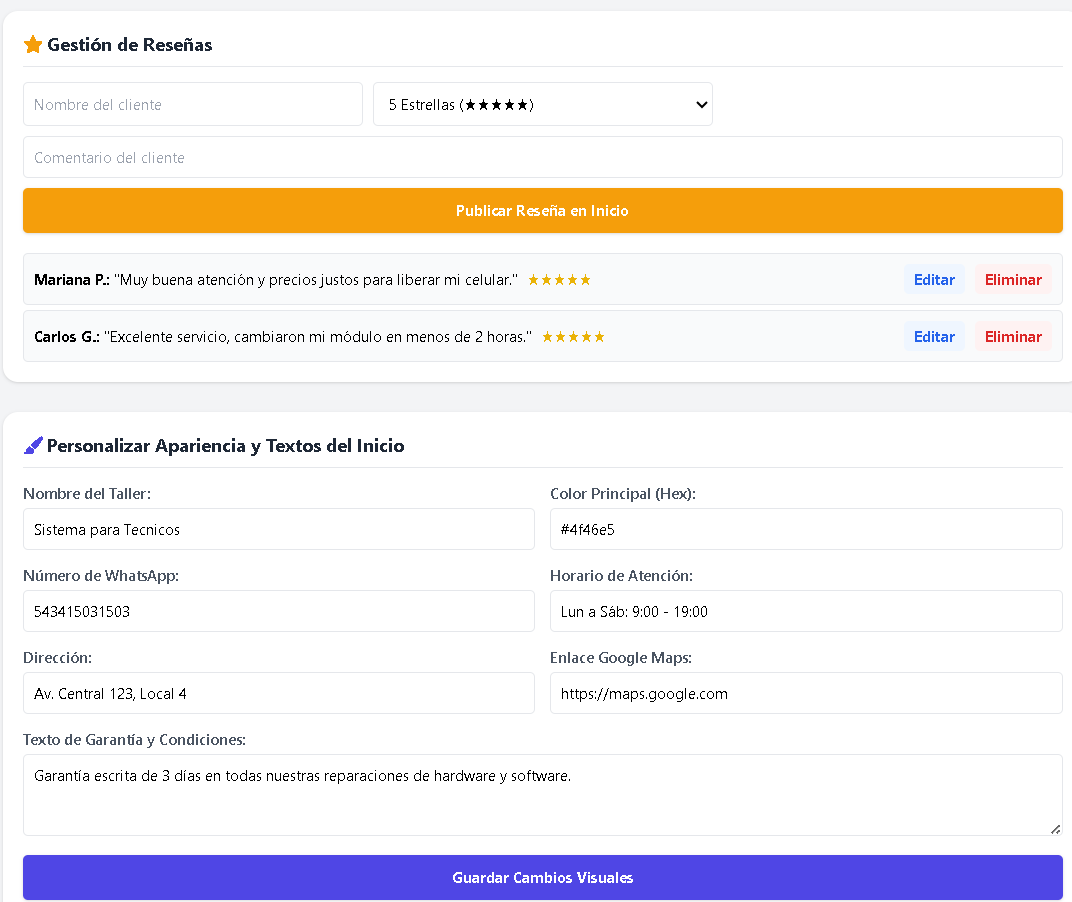The width and height of the screenshot is (1072, 902).
Task: Save with Guardar Cambios Visuales button
Action: [543, 877]
